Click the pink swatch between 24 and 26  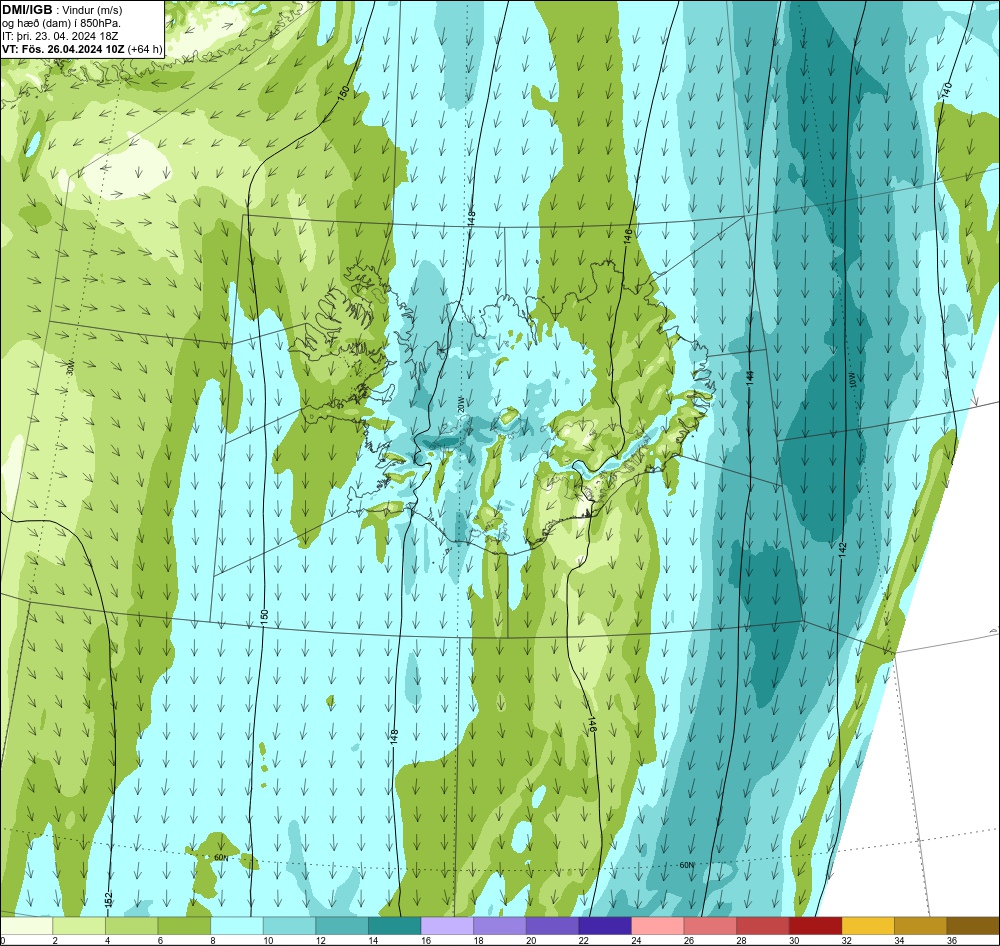pos(658,926)
